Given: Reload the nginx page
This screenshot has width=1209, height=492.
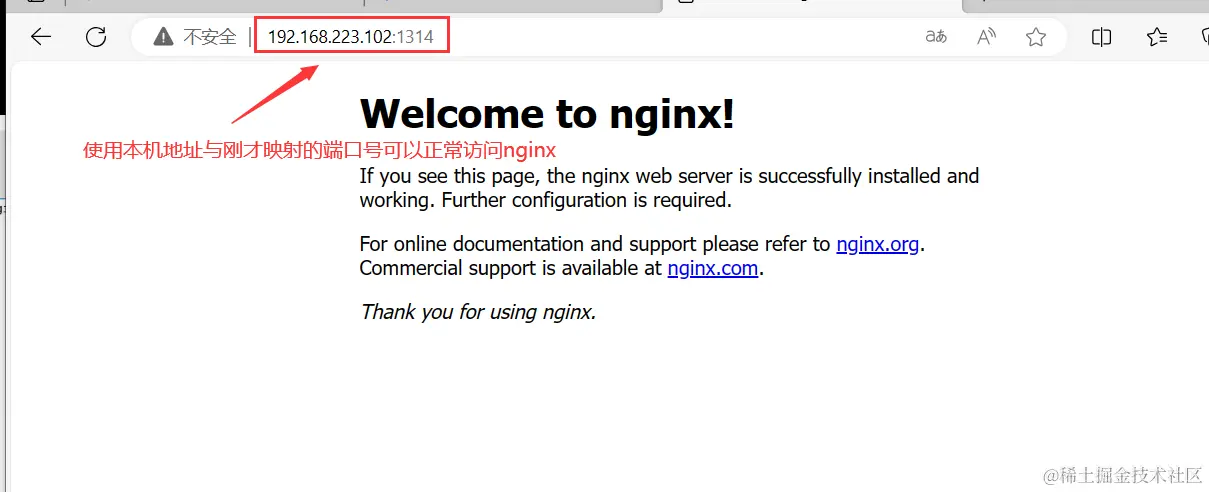Looking at the screenshot, I should [96, 38].
